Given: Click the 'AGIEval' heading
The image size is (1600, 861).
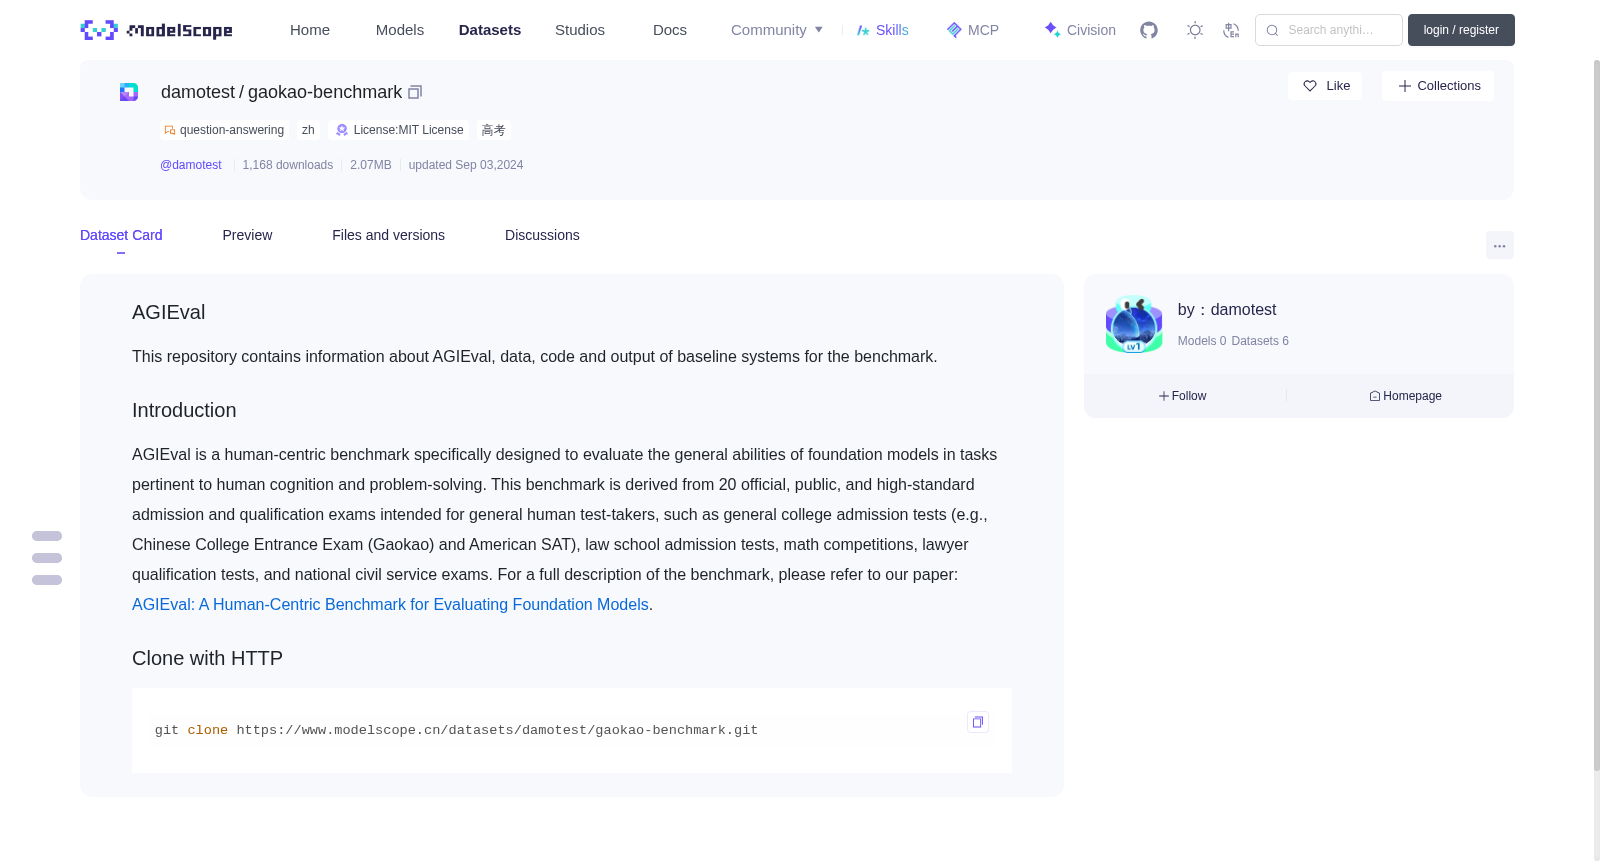Looking at the screenshot, I should click(x=168, y=312).
